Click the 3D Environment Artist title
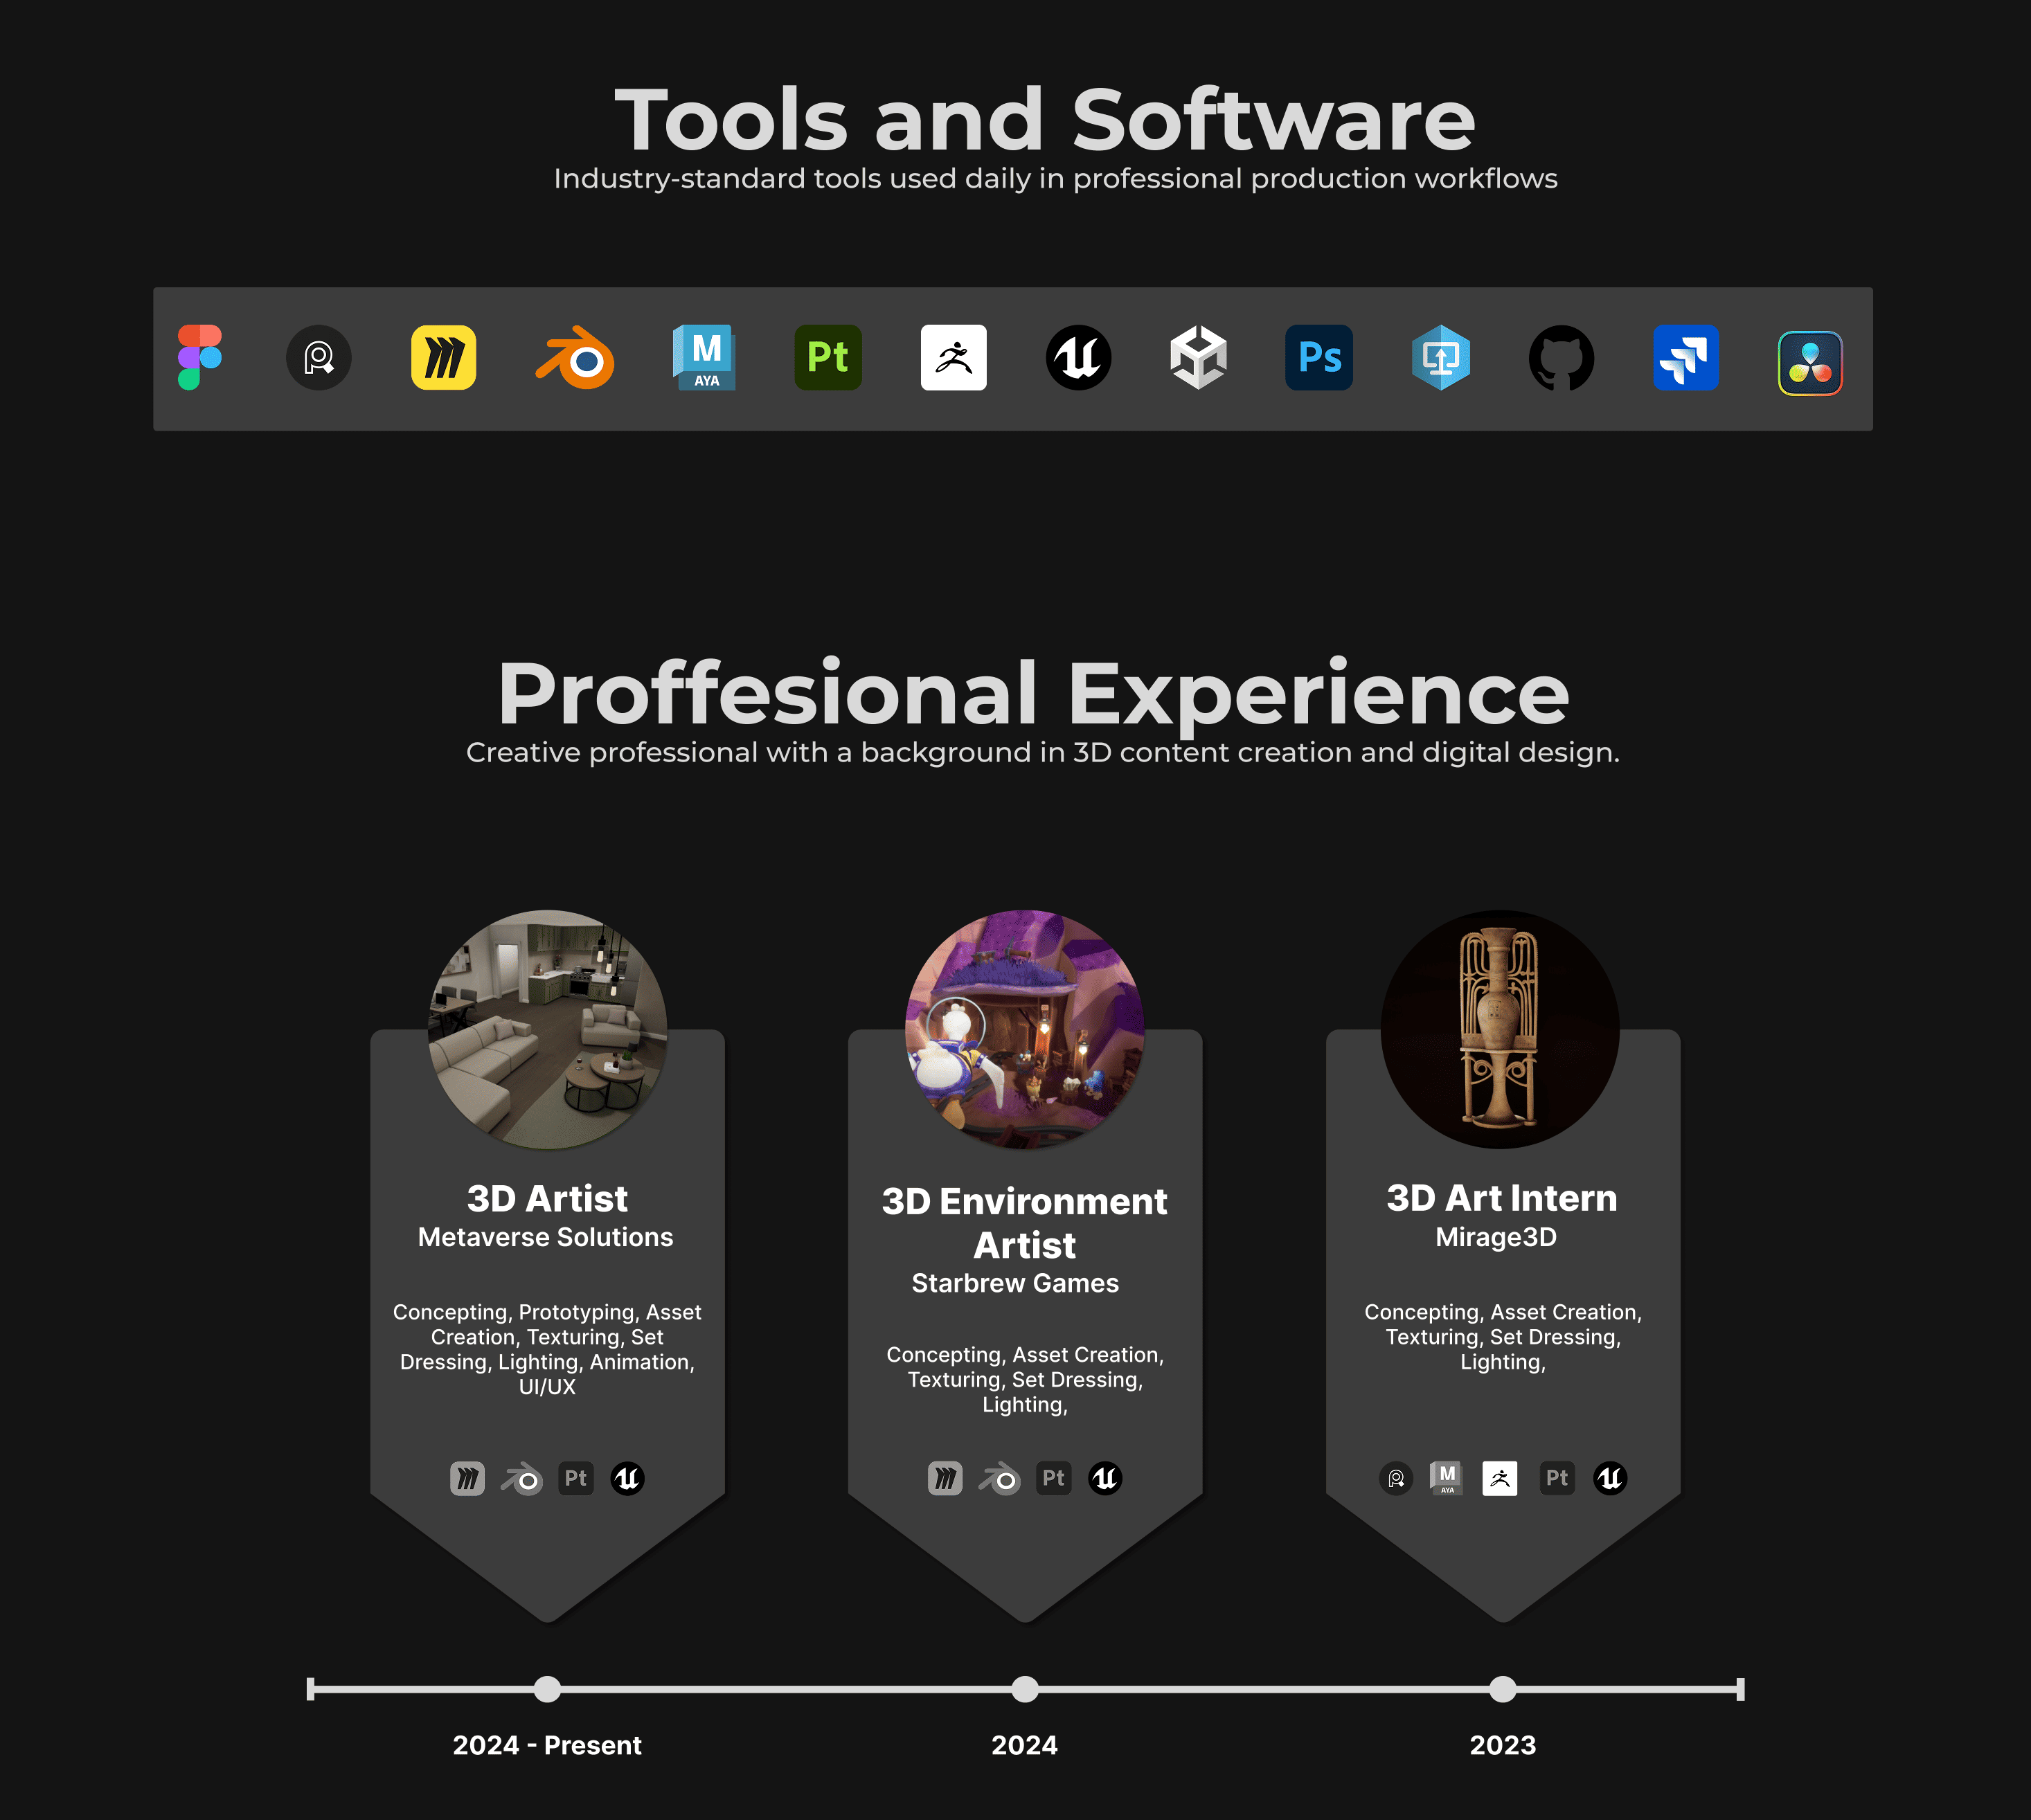The height and width of the screenshot is (1820, 2031). 1025,1223
